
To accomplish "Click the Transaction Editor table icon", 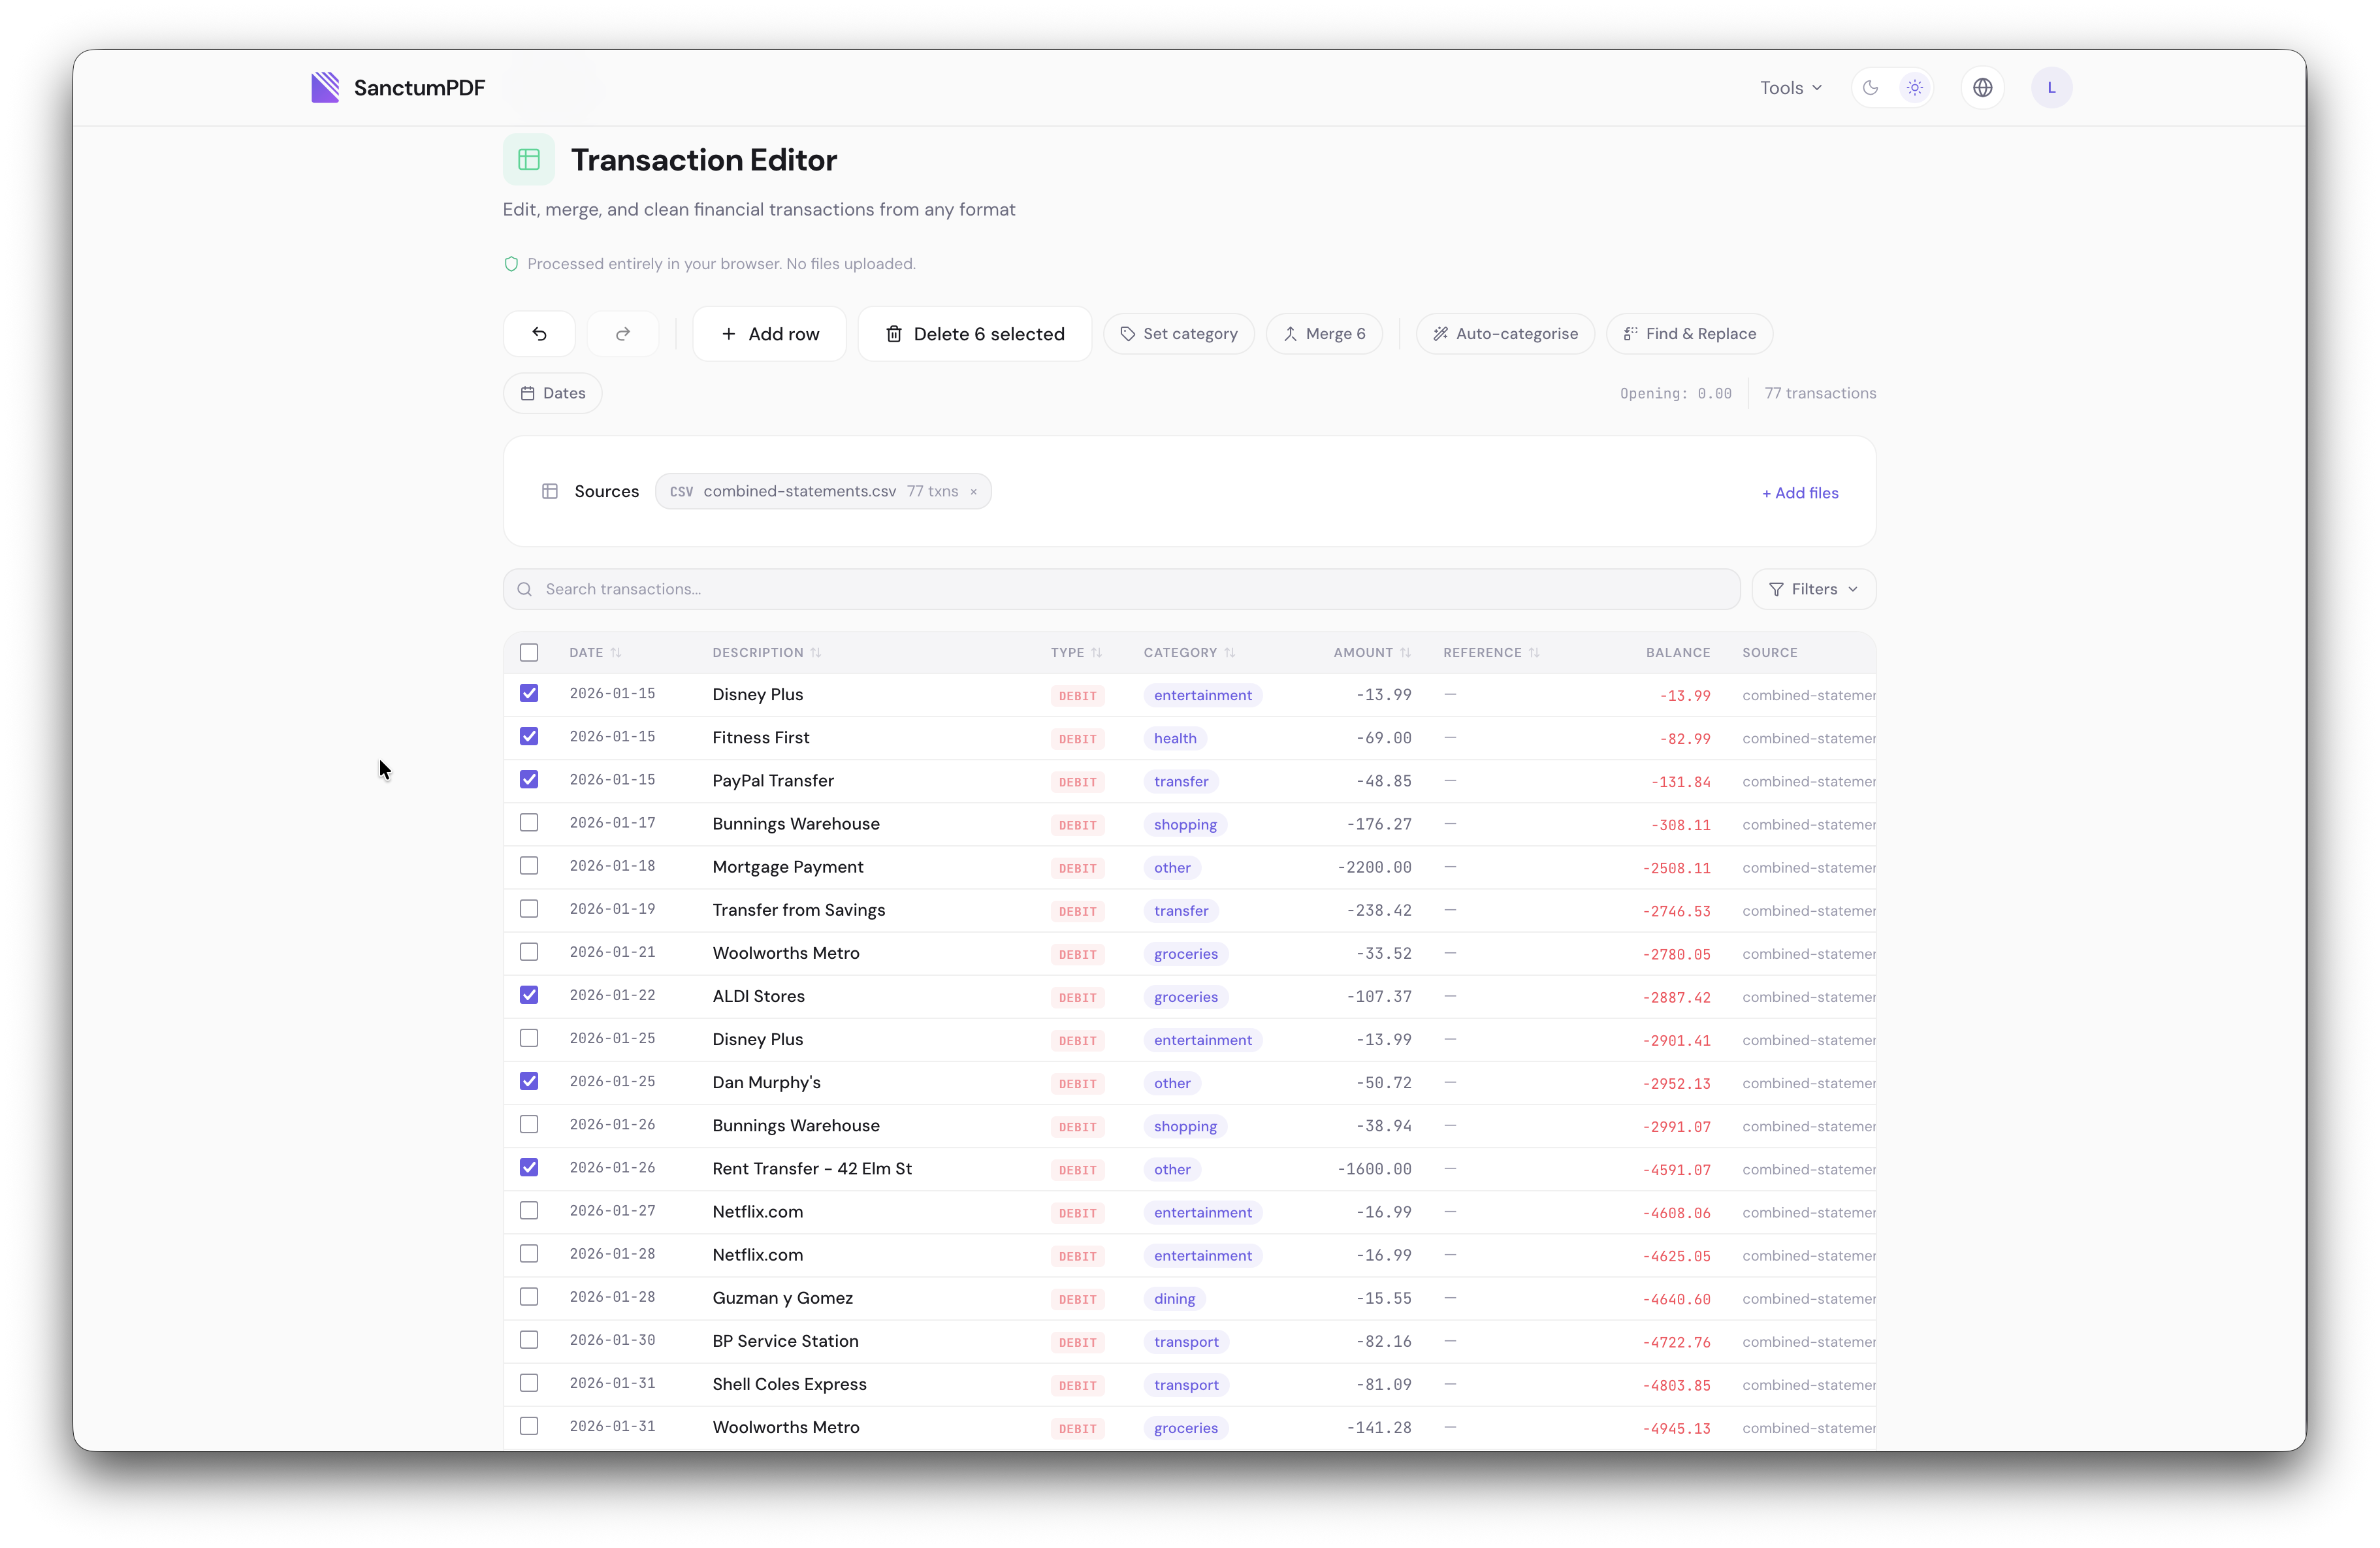I will coord(529,159).
